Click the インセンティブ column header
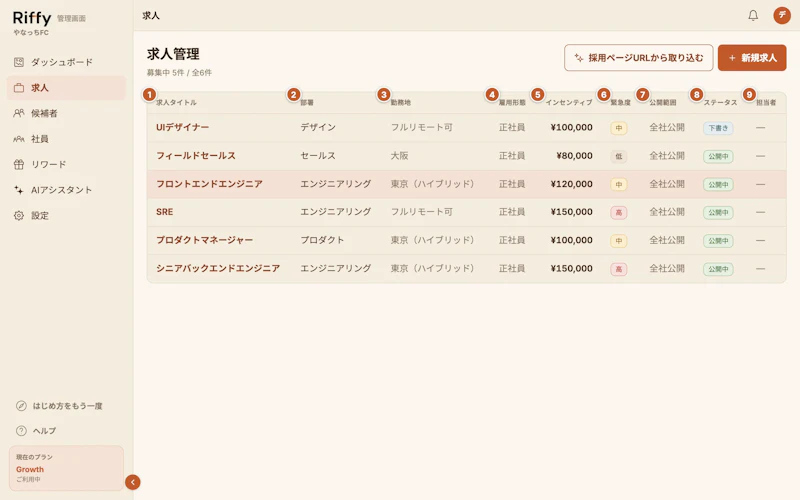800x500 pixels. pos(569,103)
